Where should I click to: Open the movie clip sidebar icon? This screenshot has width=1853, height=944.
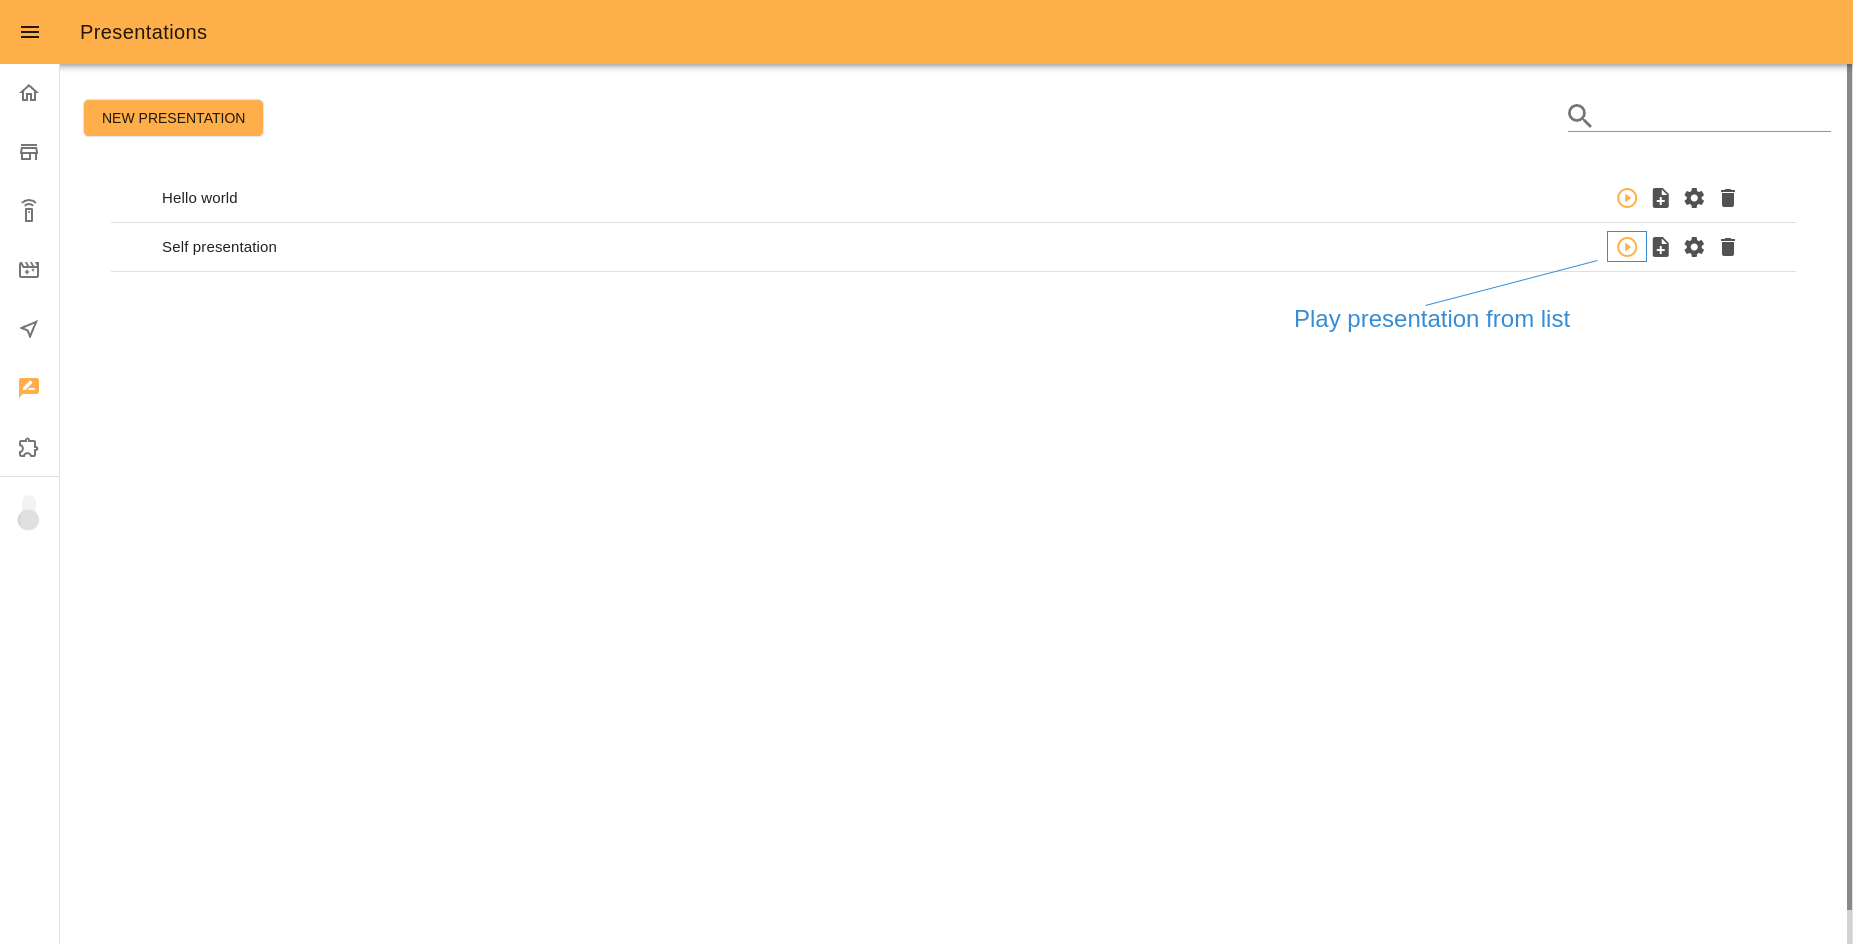coord(29,270)
